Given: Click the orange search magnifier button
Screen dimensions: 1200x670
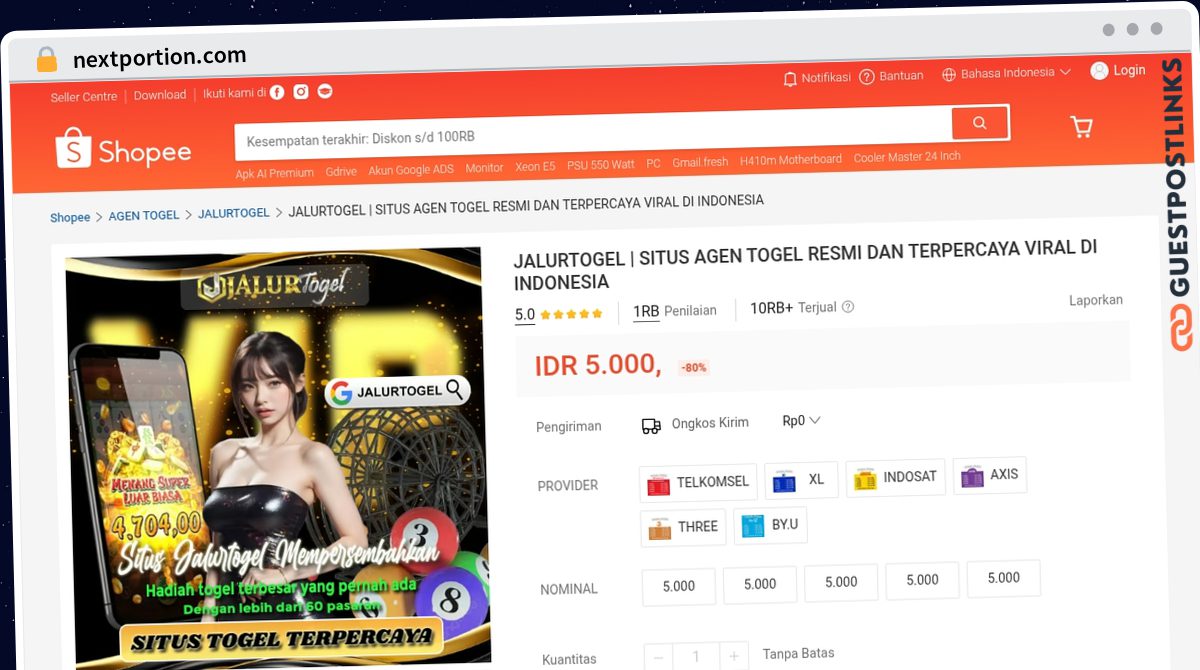Looking at the screenshot, I should click(980, 123).
